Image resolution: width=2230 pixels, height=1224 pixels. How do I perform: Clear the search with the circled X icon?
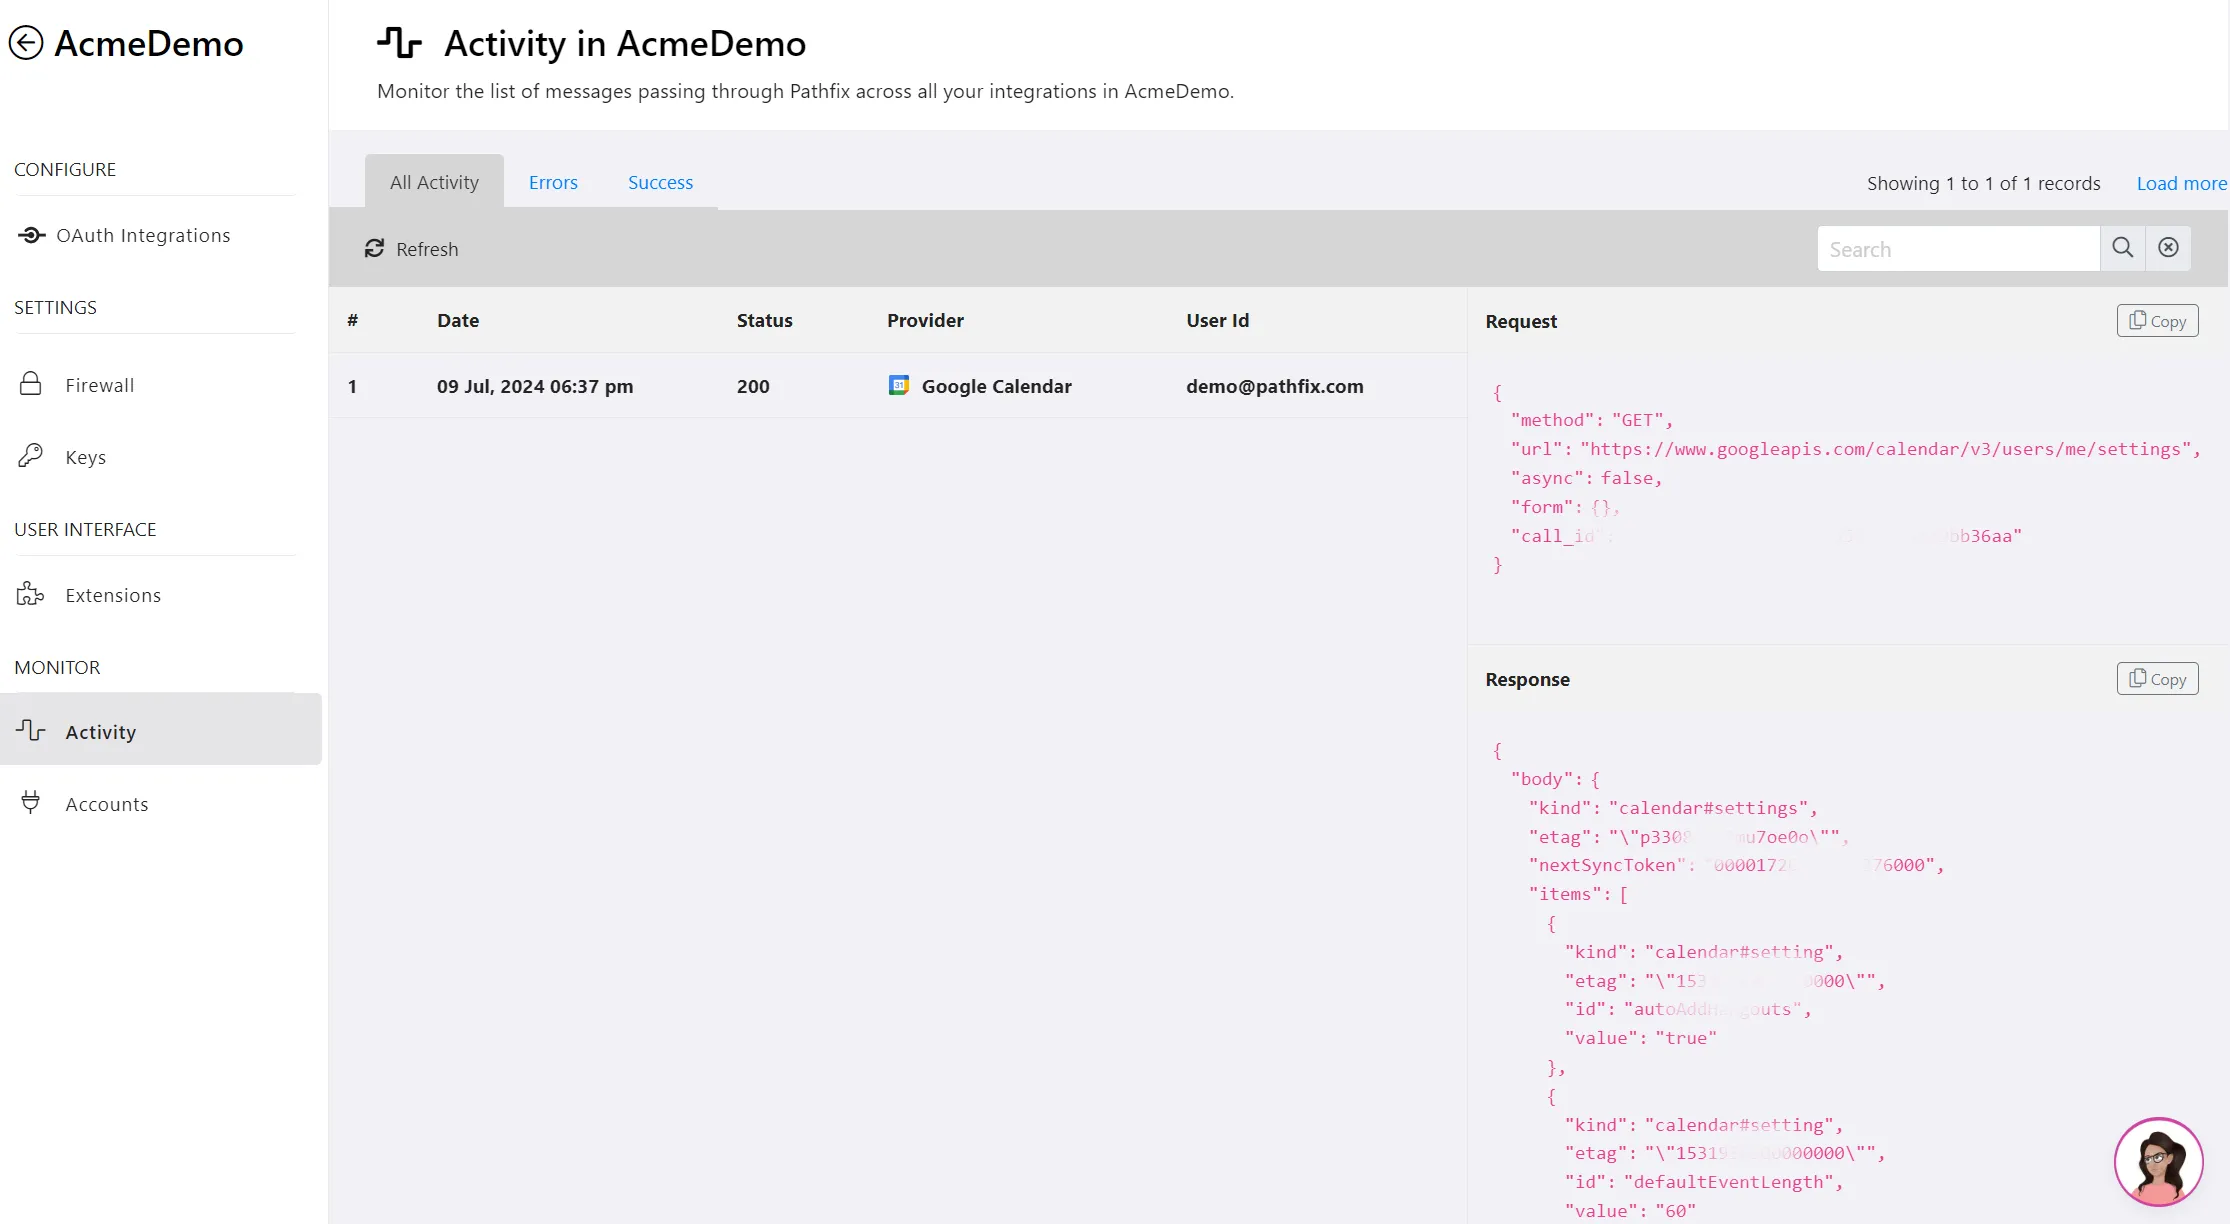pos(2168,248)
